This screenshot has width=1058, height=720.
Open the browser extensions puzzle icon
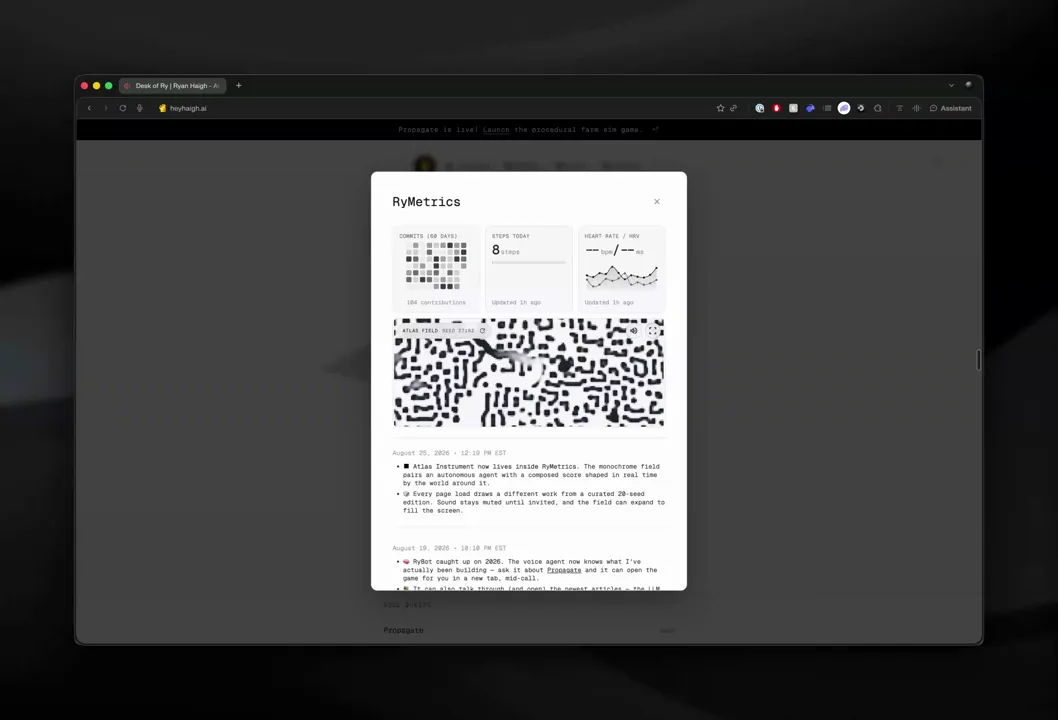[x=878, y=108]
